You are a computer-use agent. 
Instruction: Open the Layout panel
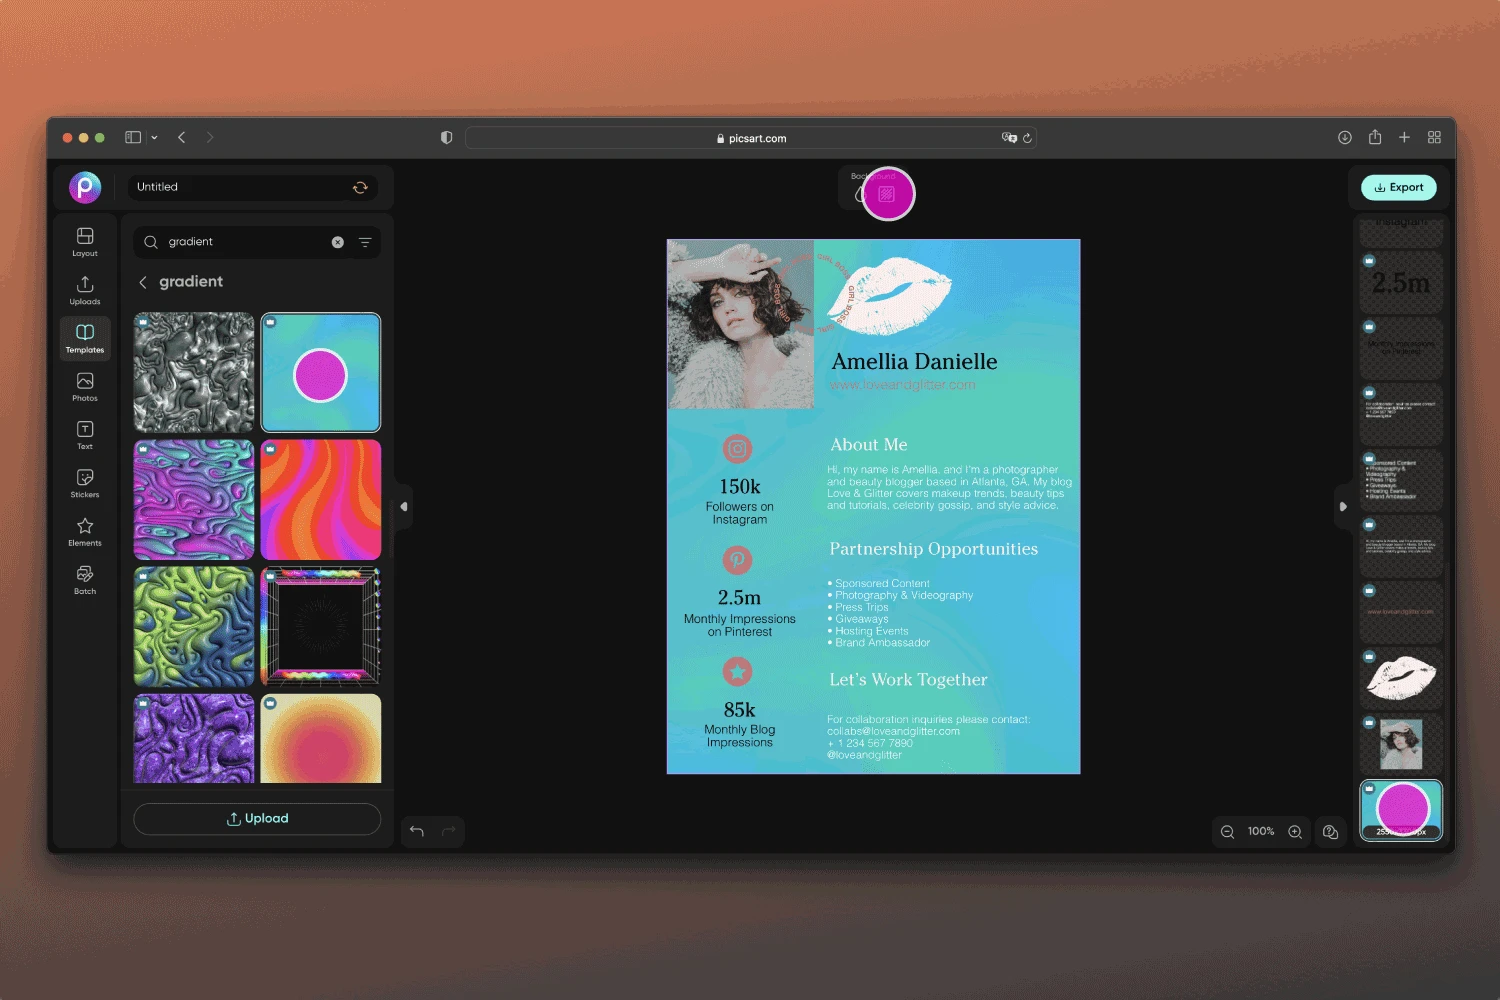[x=84, y=240]
